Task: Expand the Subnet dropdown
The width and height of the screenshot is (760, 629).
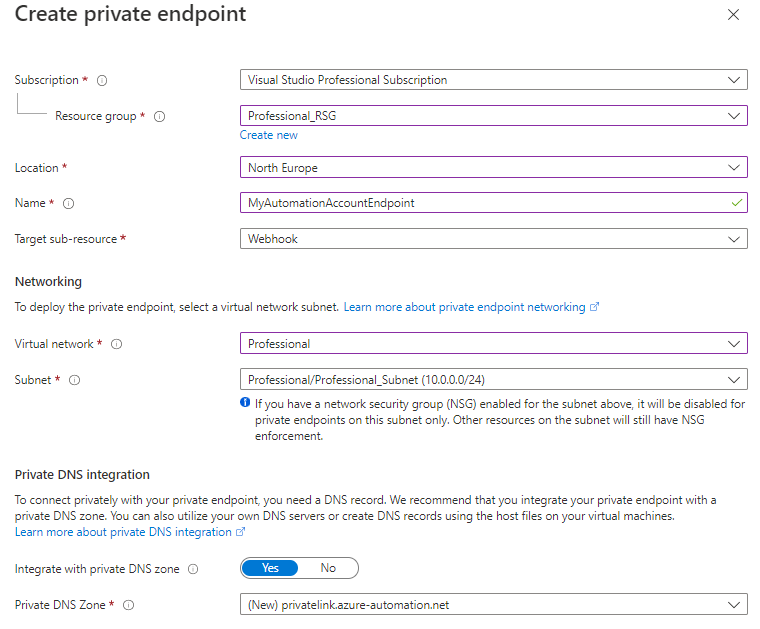Action: coord(493,380)
